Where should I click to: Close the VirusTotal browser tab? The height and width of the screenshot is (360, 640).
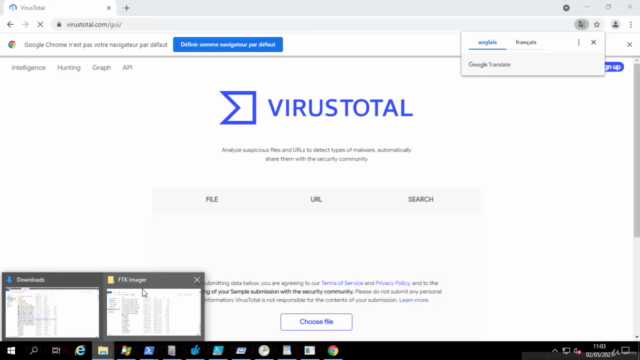(109, 8)
